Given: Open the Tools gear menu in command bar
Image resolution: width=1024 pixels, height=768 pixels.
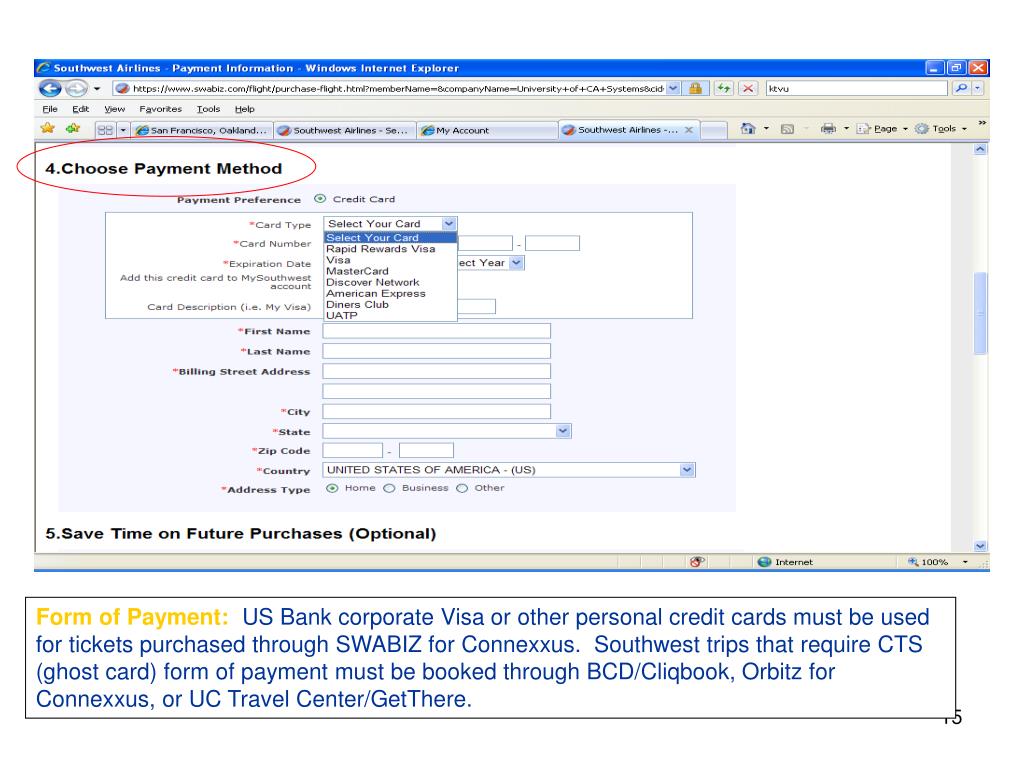Looking at the screenshot, I should 941,129.
